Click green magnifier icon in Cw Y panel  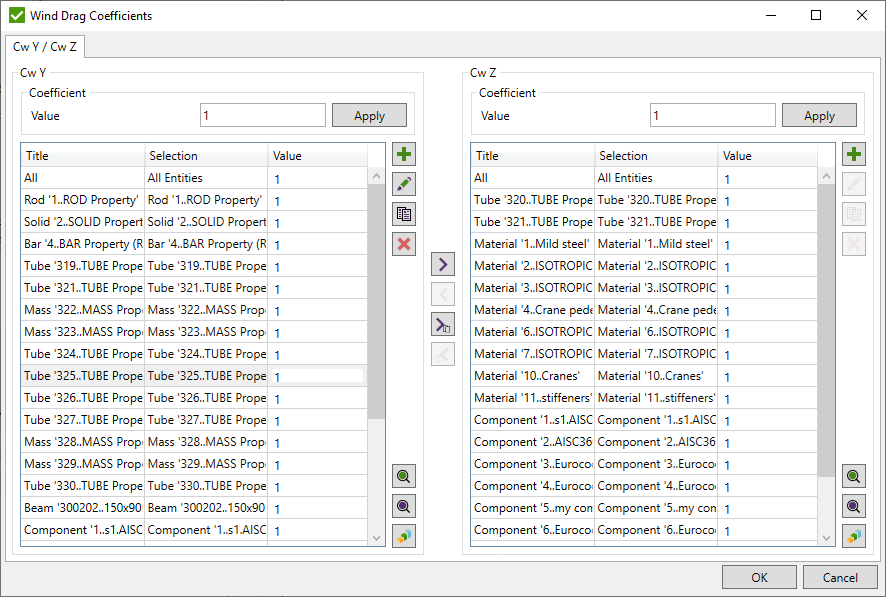(404, 476)
